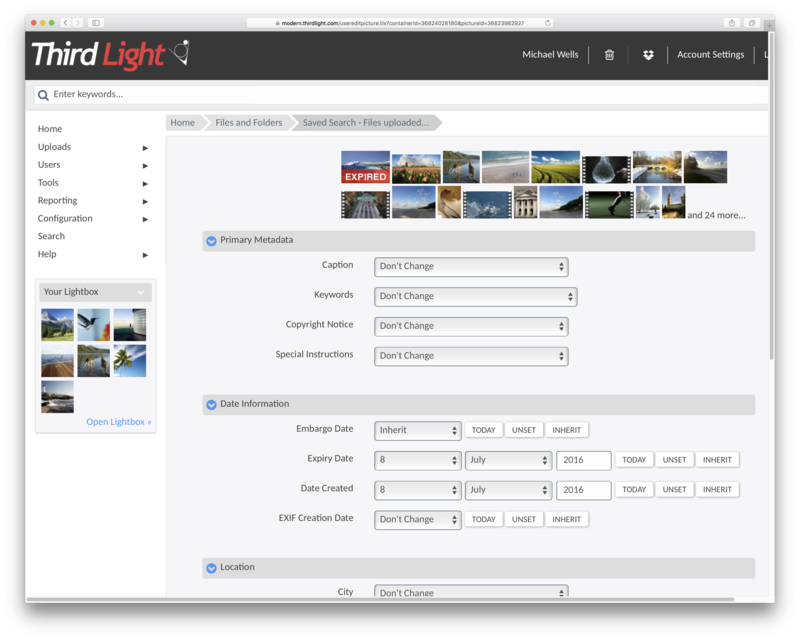
Task: Click INHERIT button for Date Created
Action: [x=717, y=489]
